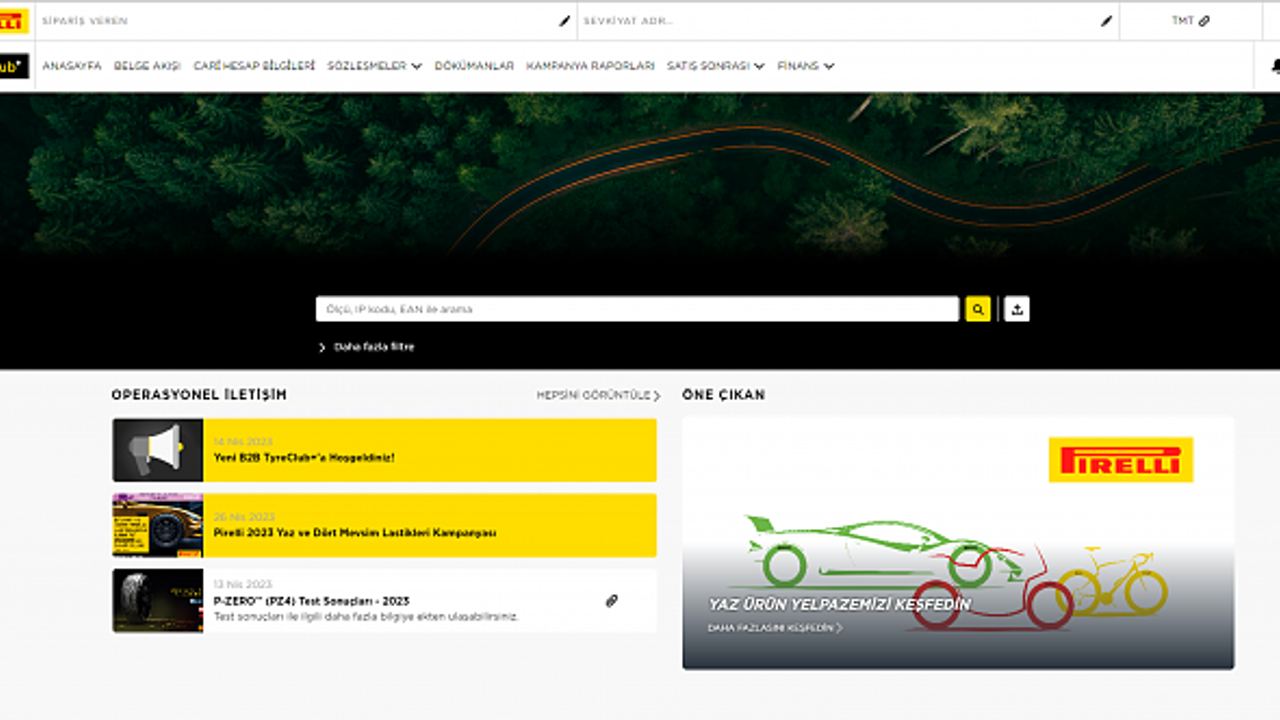This screenshot has width=1280, height=720.
Task: Click the tyre search input field
Action: point(637,310)
